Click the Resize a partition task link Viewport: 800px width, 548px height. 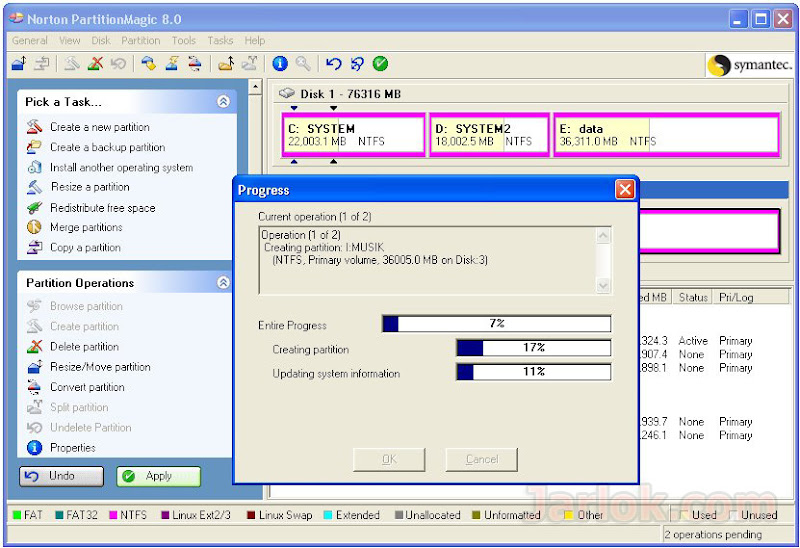(x=90, y=187)
